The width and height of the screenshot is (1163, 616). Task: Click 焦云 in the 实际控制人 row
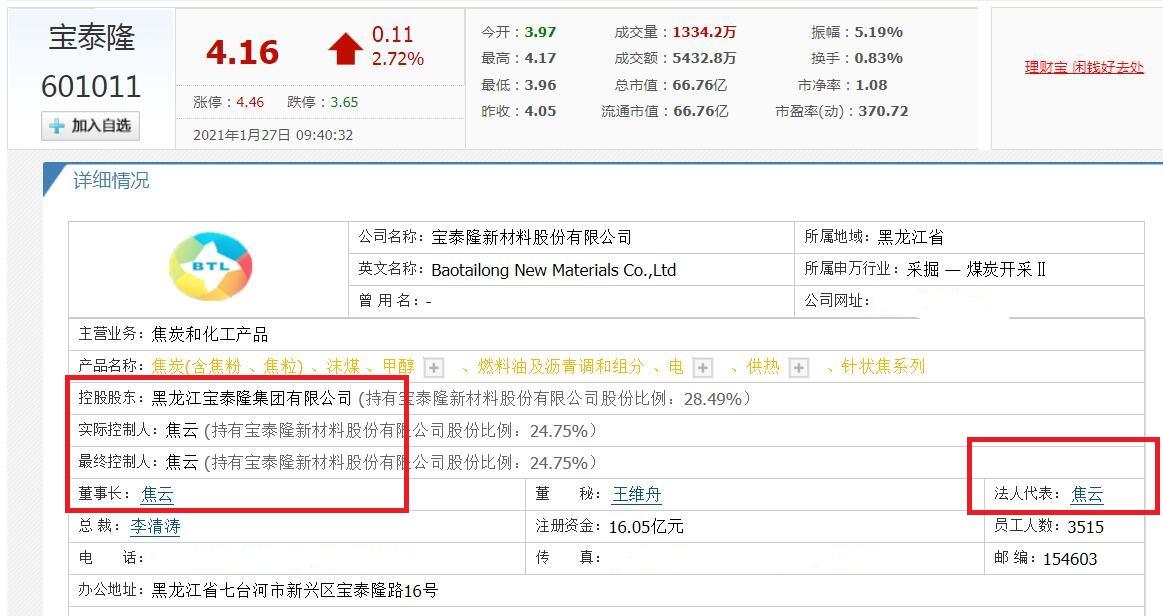coord(182,431)
